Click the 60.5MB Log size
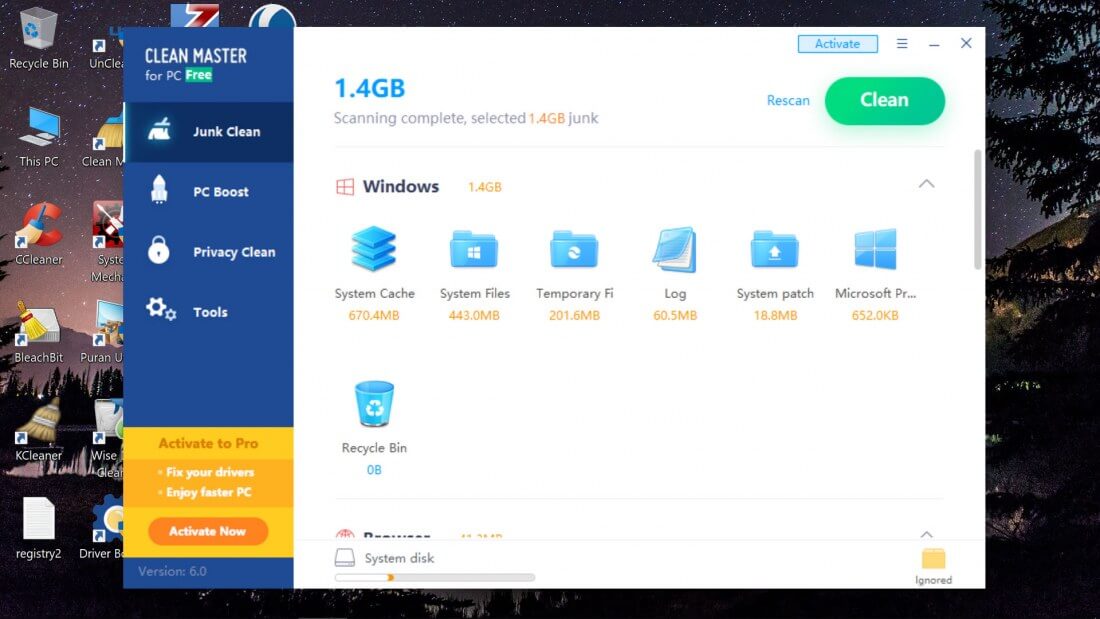 [675, 316]
